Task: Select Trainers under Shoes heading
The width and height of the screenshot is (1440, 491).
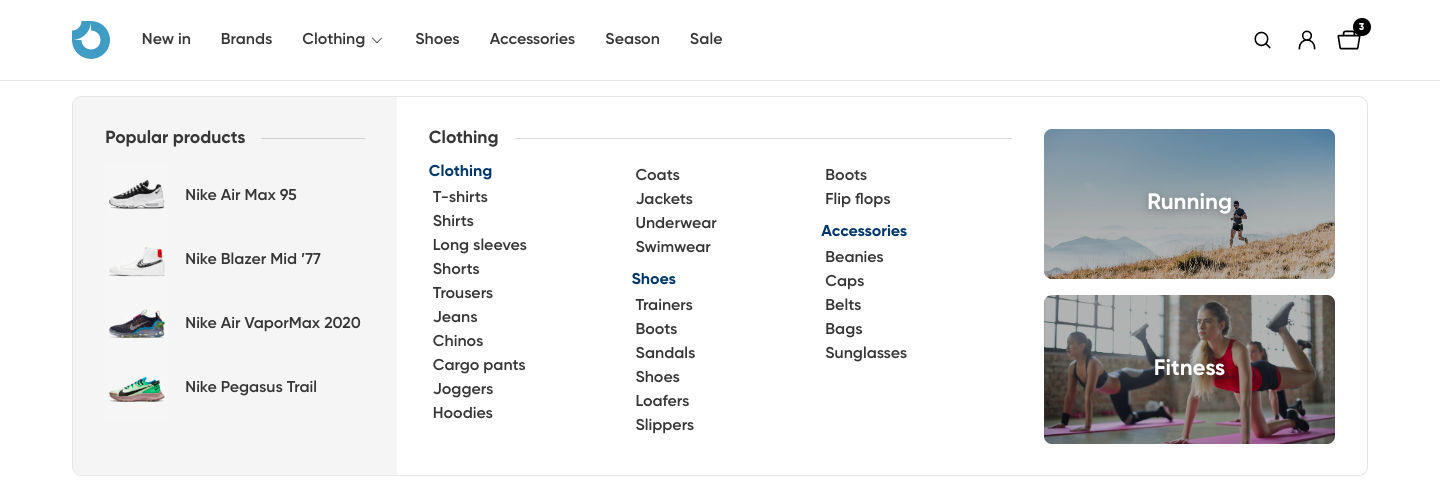Action: pos(664,305)
